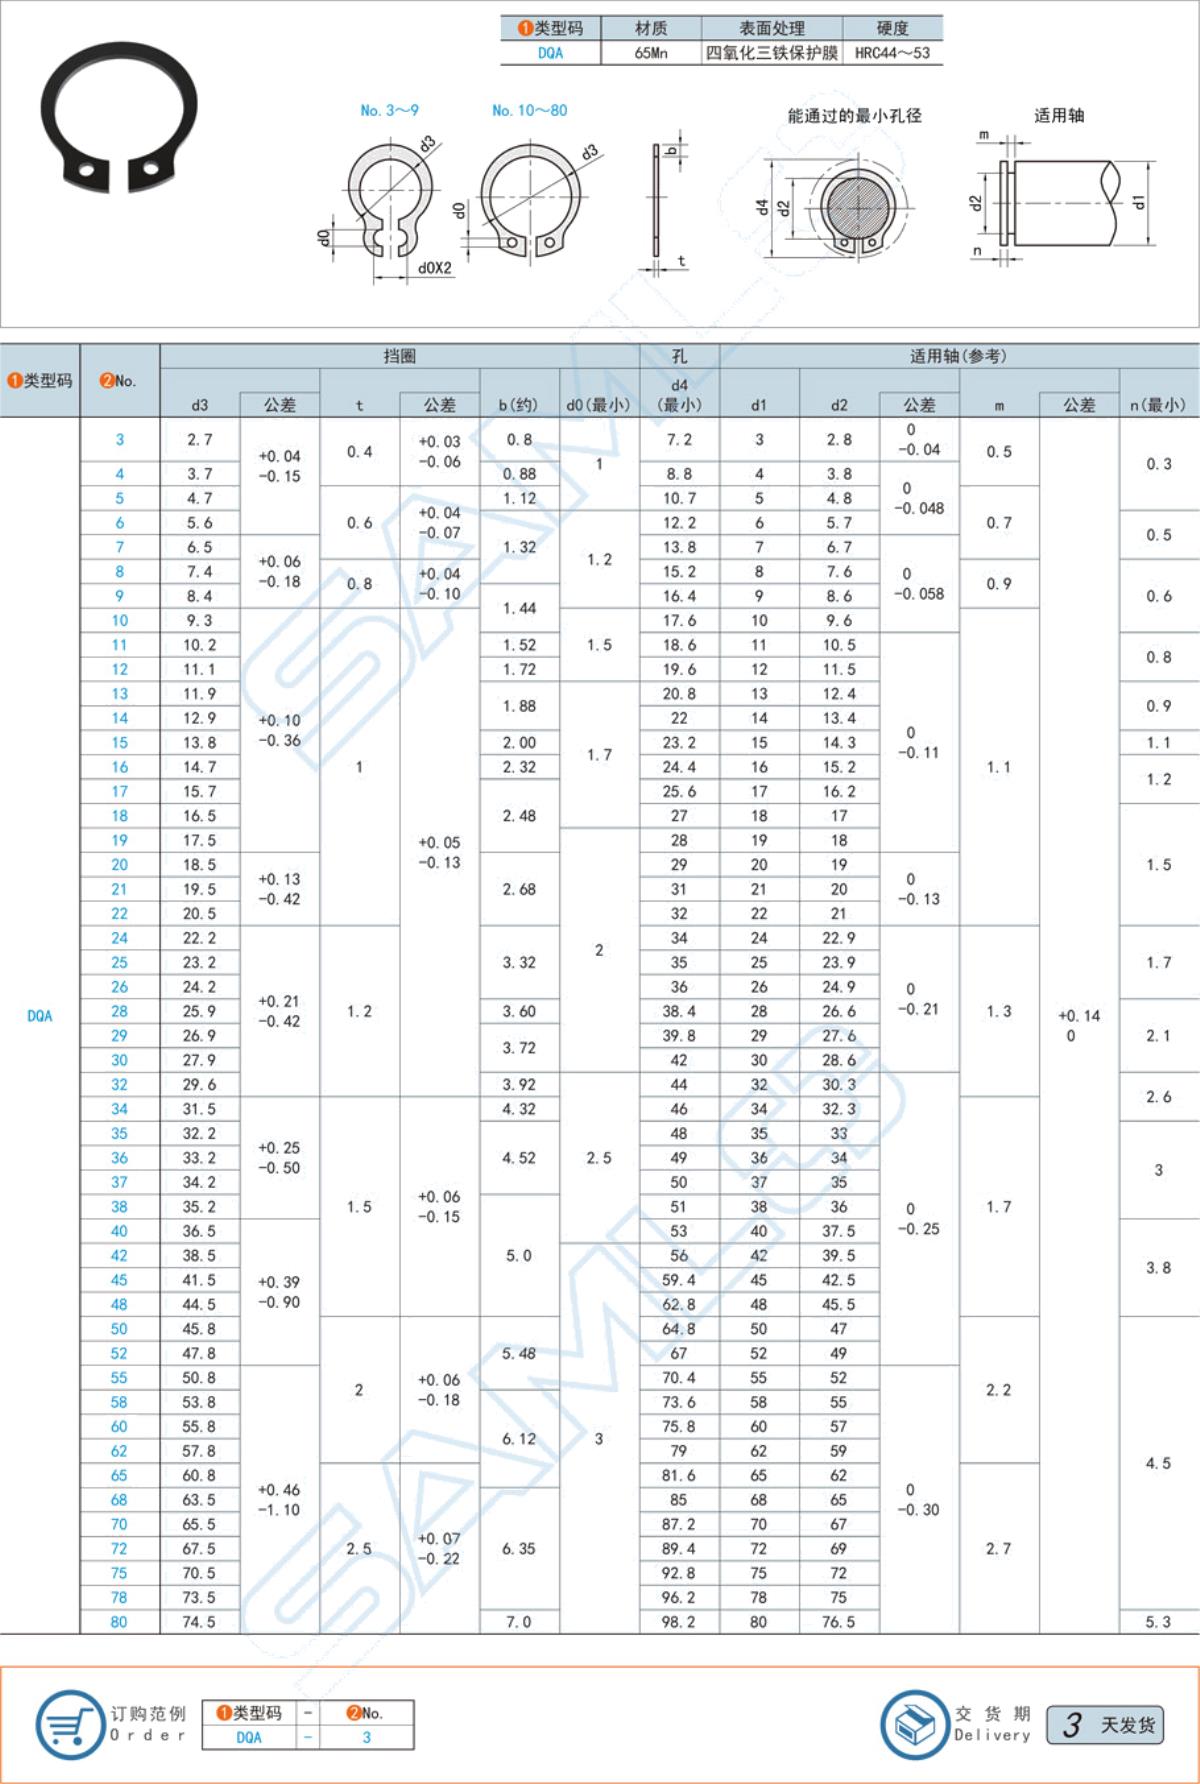This screenshot has height=1784, width=1200.
Task: Click "DQA" in the order example table
Action: (249, 1737)
